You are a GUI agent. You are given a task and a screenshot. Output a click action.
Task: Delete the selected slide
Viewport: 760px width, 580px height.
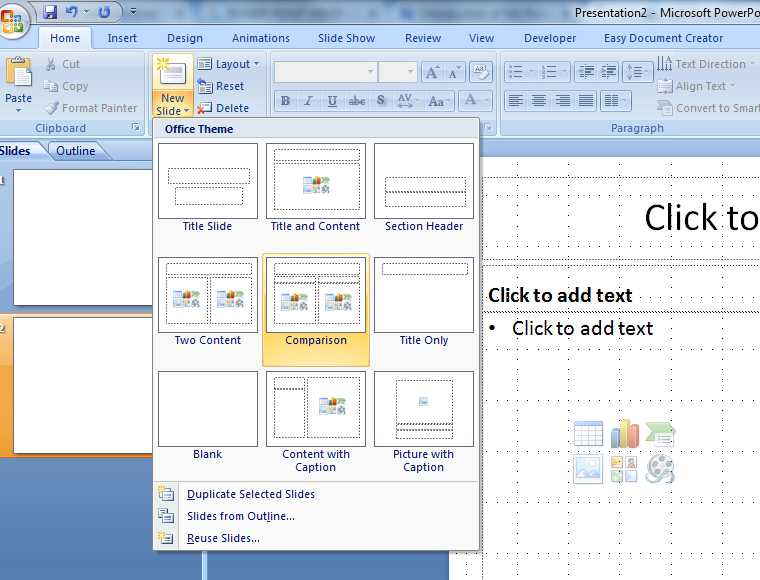point(223,108)
